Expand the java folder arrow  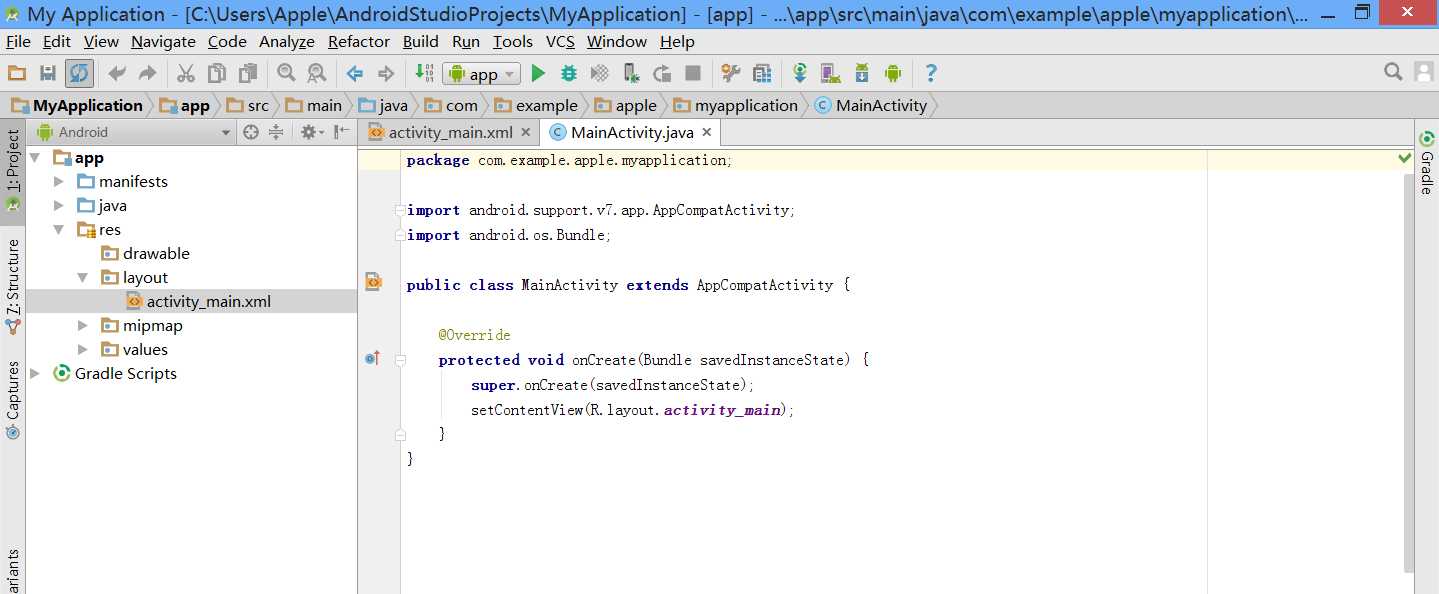coord(59,206)
